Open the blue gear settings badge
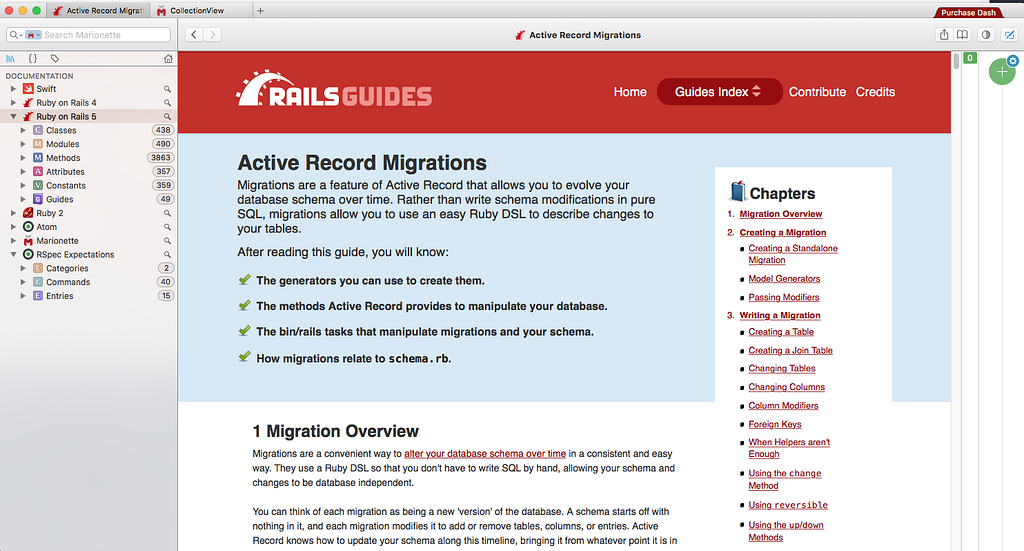This screenshot has height=551, width=1024. click(1013, 61)
